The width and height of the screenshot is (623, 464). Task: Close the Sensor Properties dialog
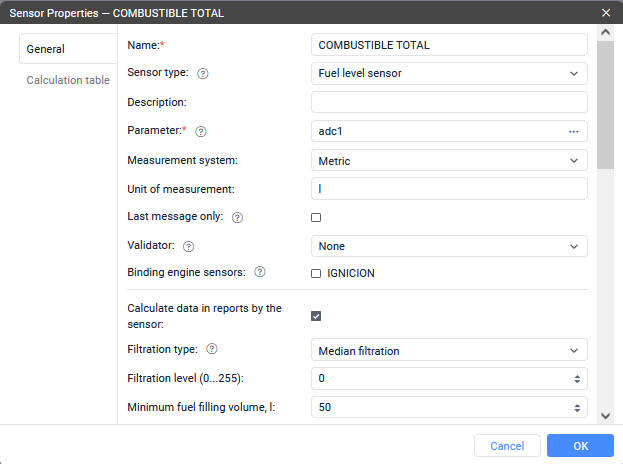(x=606, y=13)
